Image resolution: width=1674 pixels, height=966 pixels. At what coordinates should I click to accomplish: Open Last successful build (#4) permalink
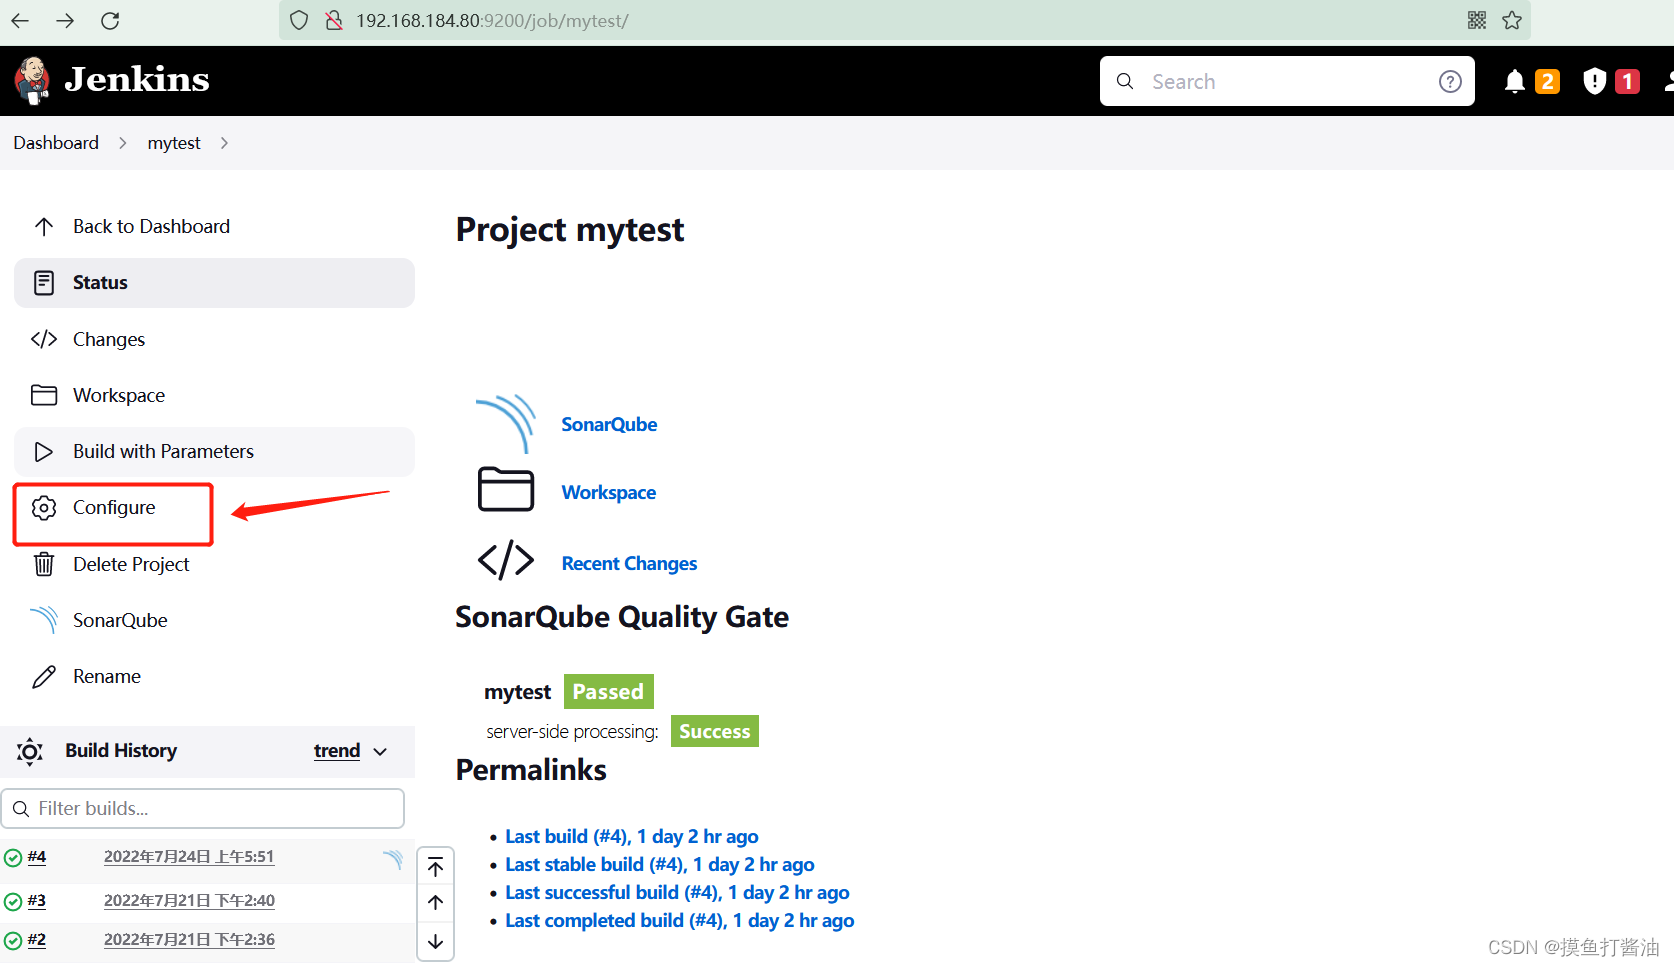click(x=677, y=892)
